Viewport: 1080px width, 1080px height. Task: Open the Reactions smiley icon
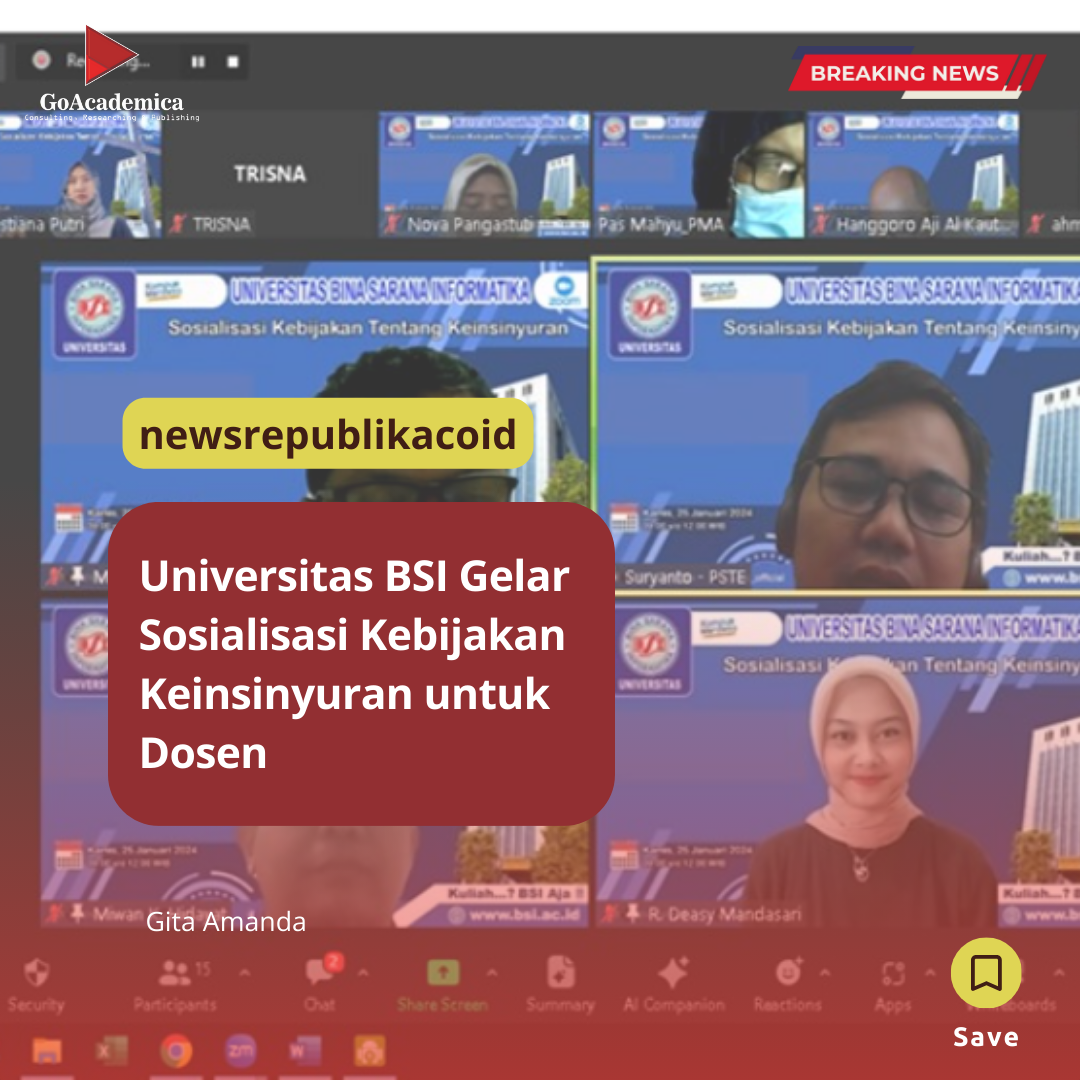coord(788,972)
